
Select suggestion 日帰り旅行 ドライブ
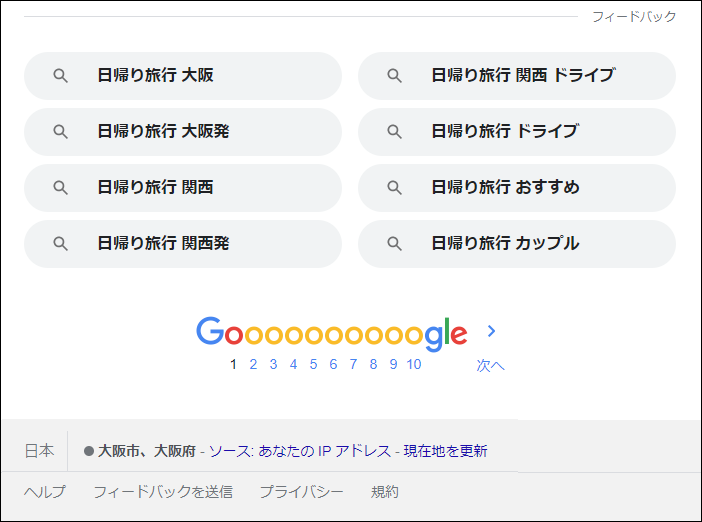[517, 132]
